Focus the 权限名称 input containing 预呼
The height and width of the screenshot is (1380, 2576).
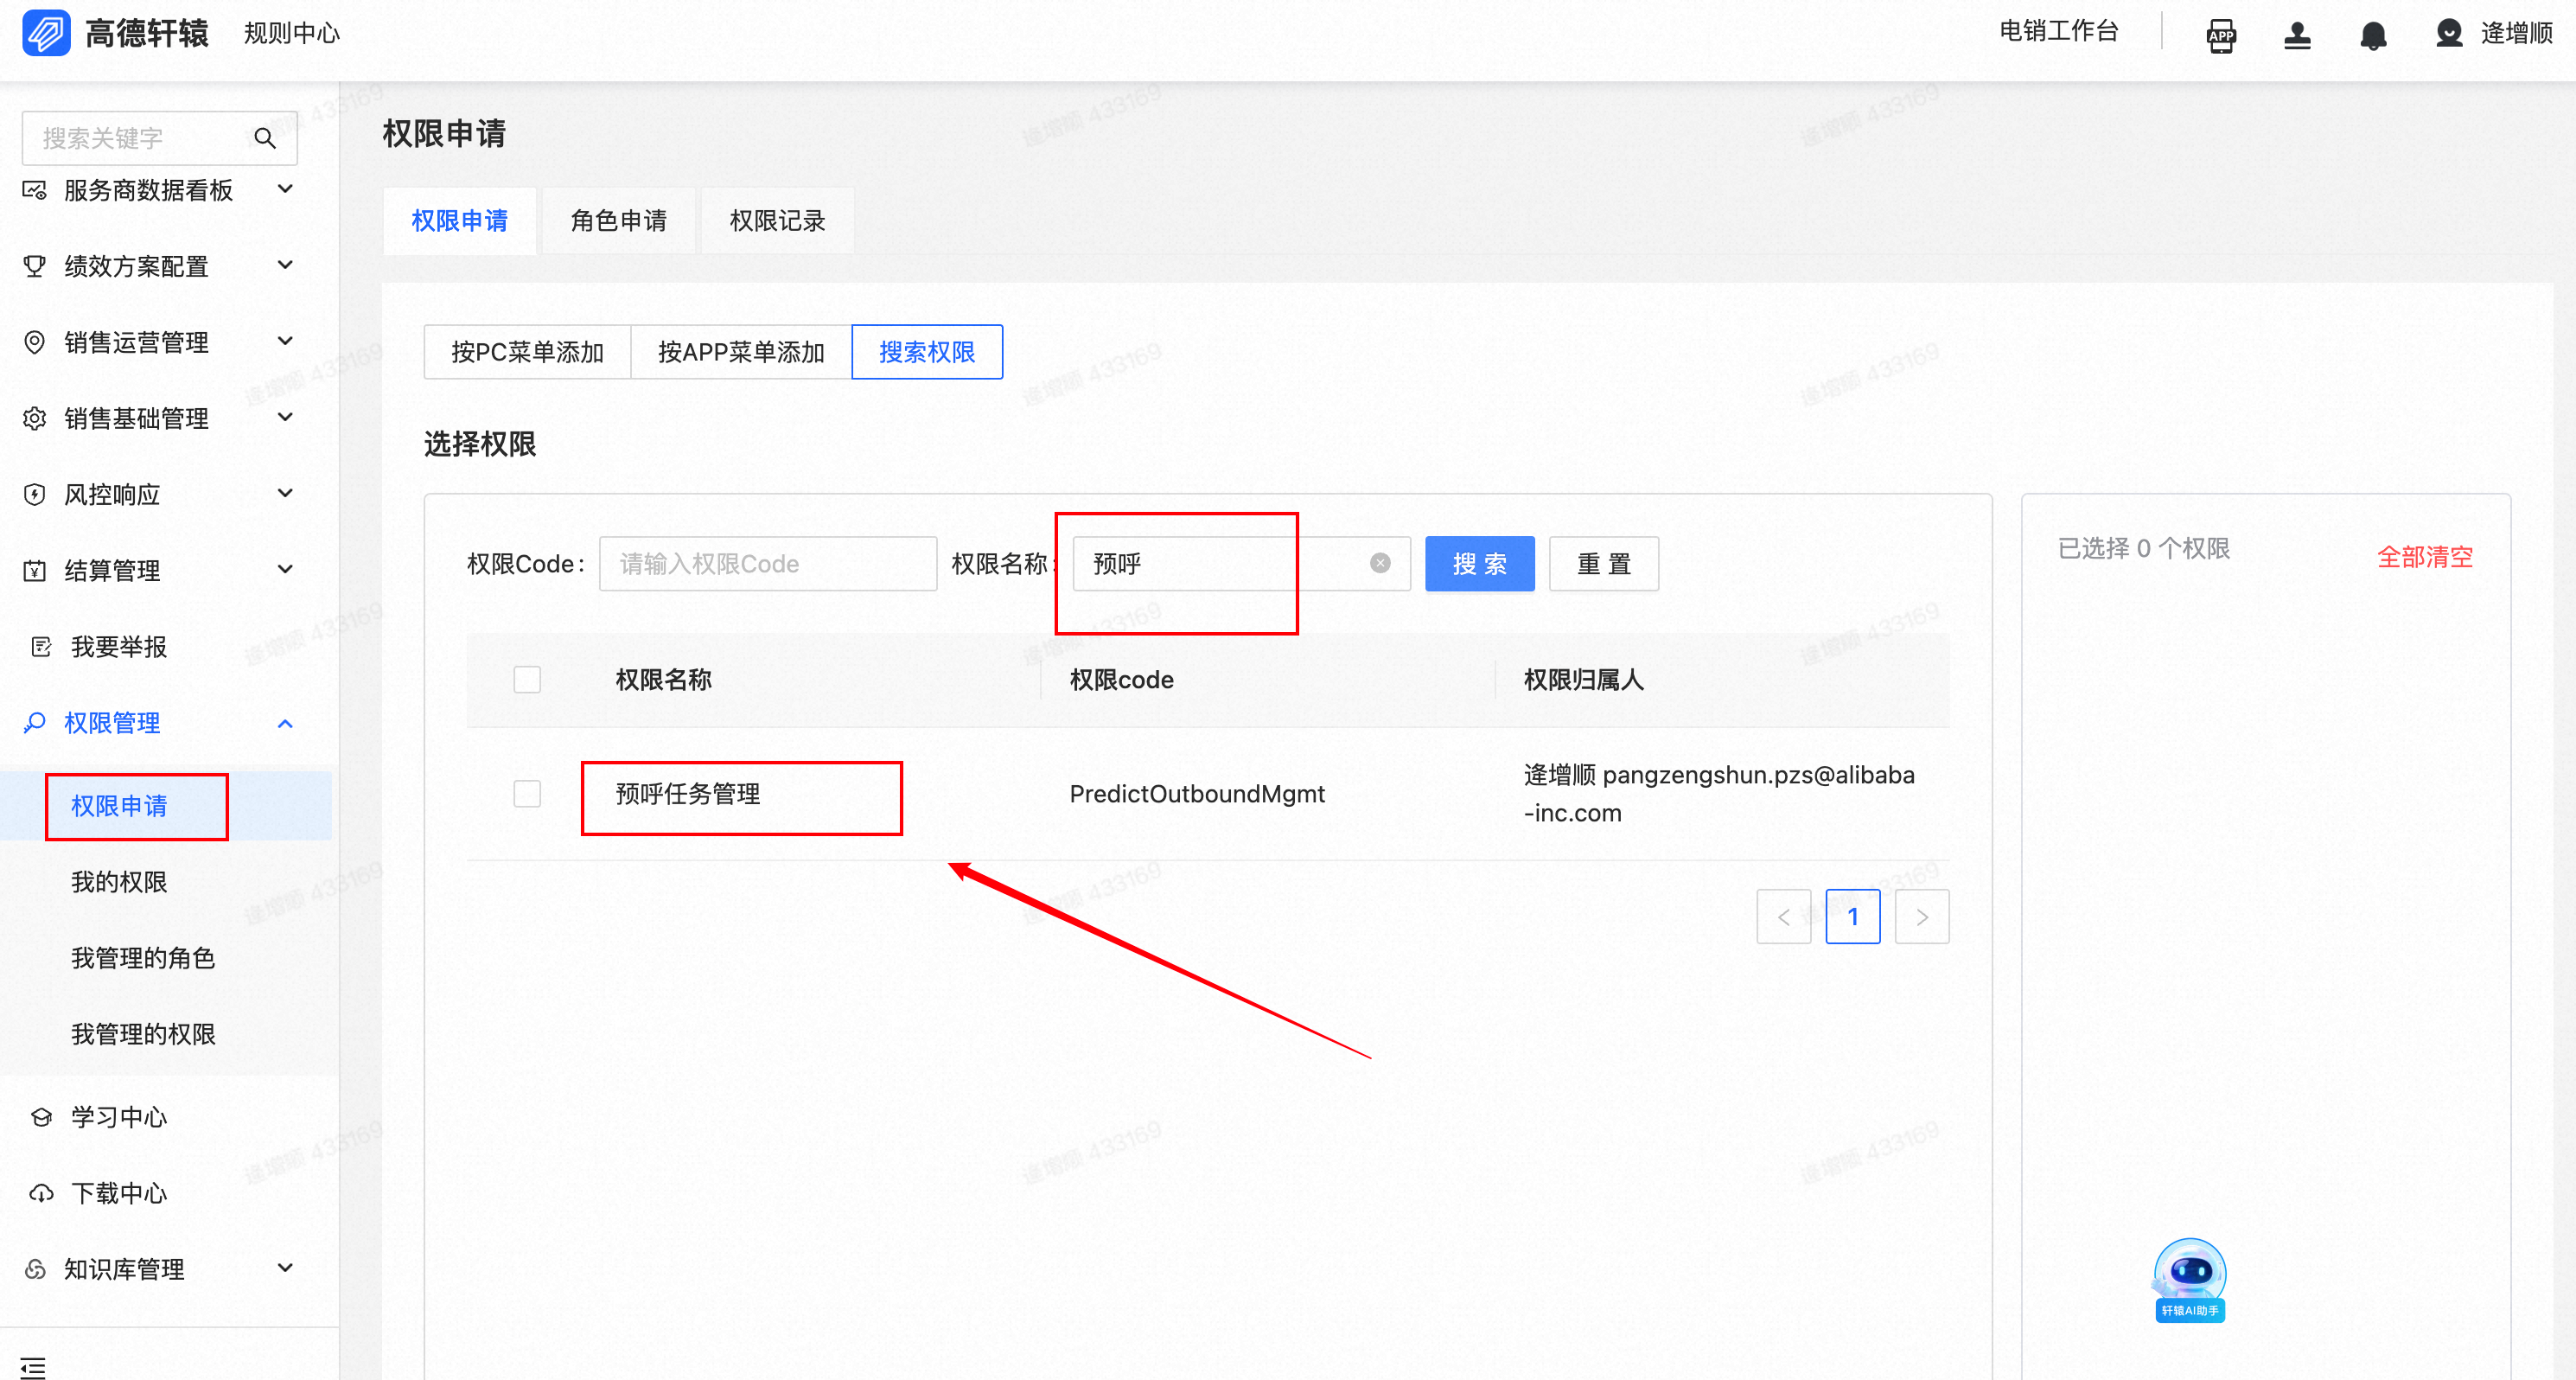[1242, 564]
